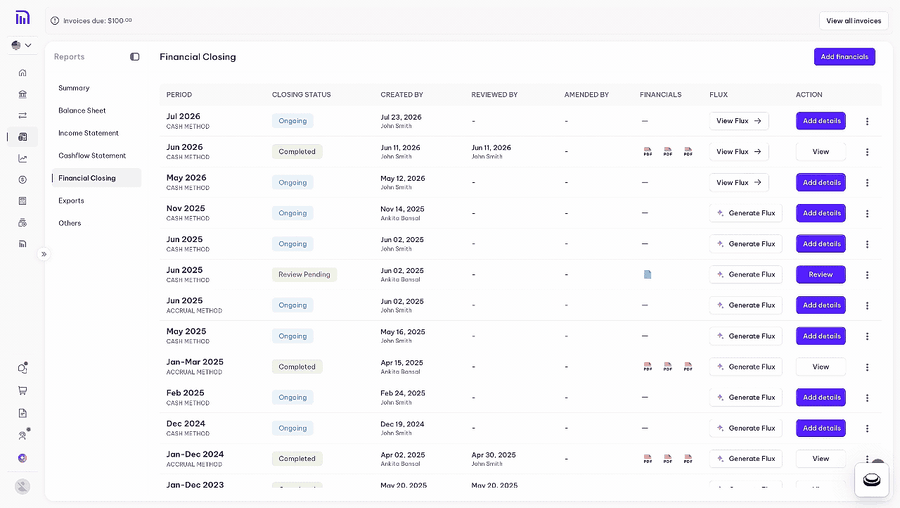Open the shopping cart icon in sidebar
The image size is (900, 508).
(x=22, y=391)
